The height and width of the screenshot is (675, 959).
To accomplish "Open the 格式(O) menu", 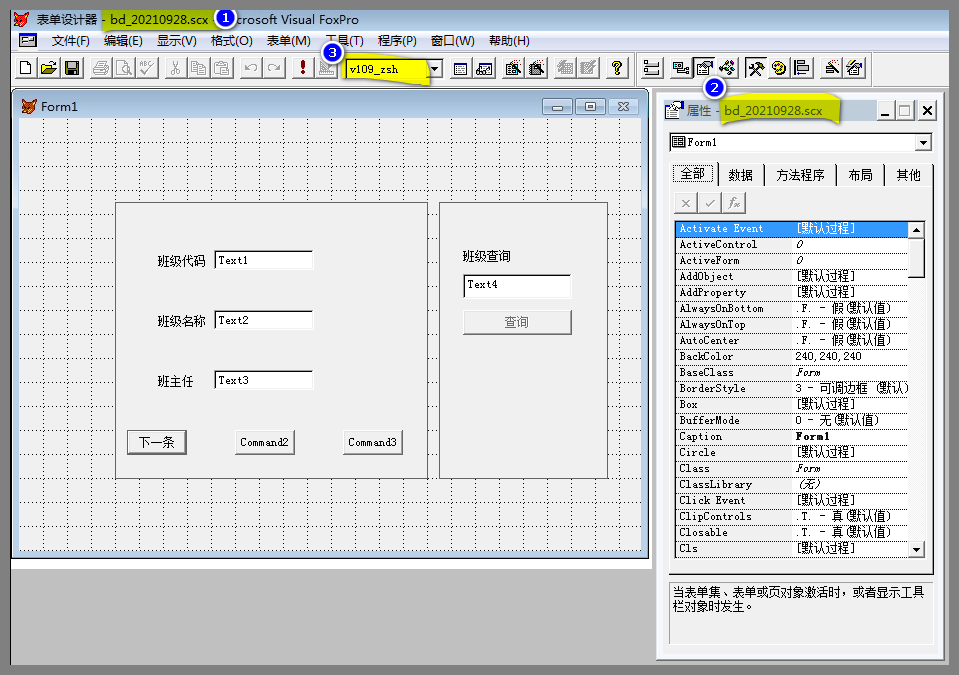I will click(231, 41).
